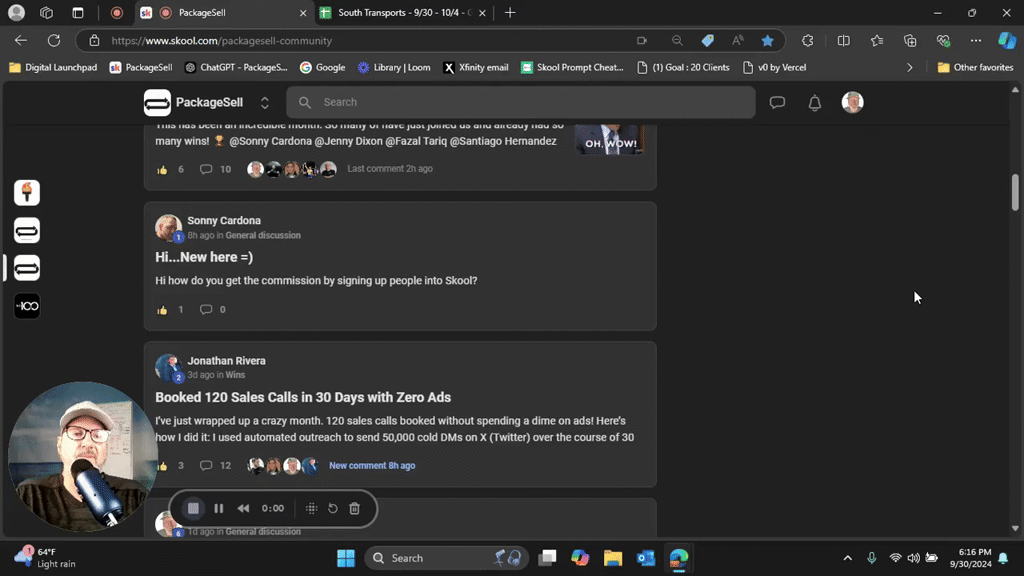The width and height of the screenshot is (1024, 576).
Task: Open the notifications bell in Skool header
Action: pos(814,102)
